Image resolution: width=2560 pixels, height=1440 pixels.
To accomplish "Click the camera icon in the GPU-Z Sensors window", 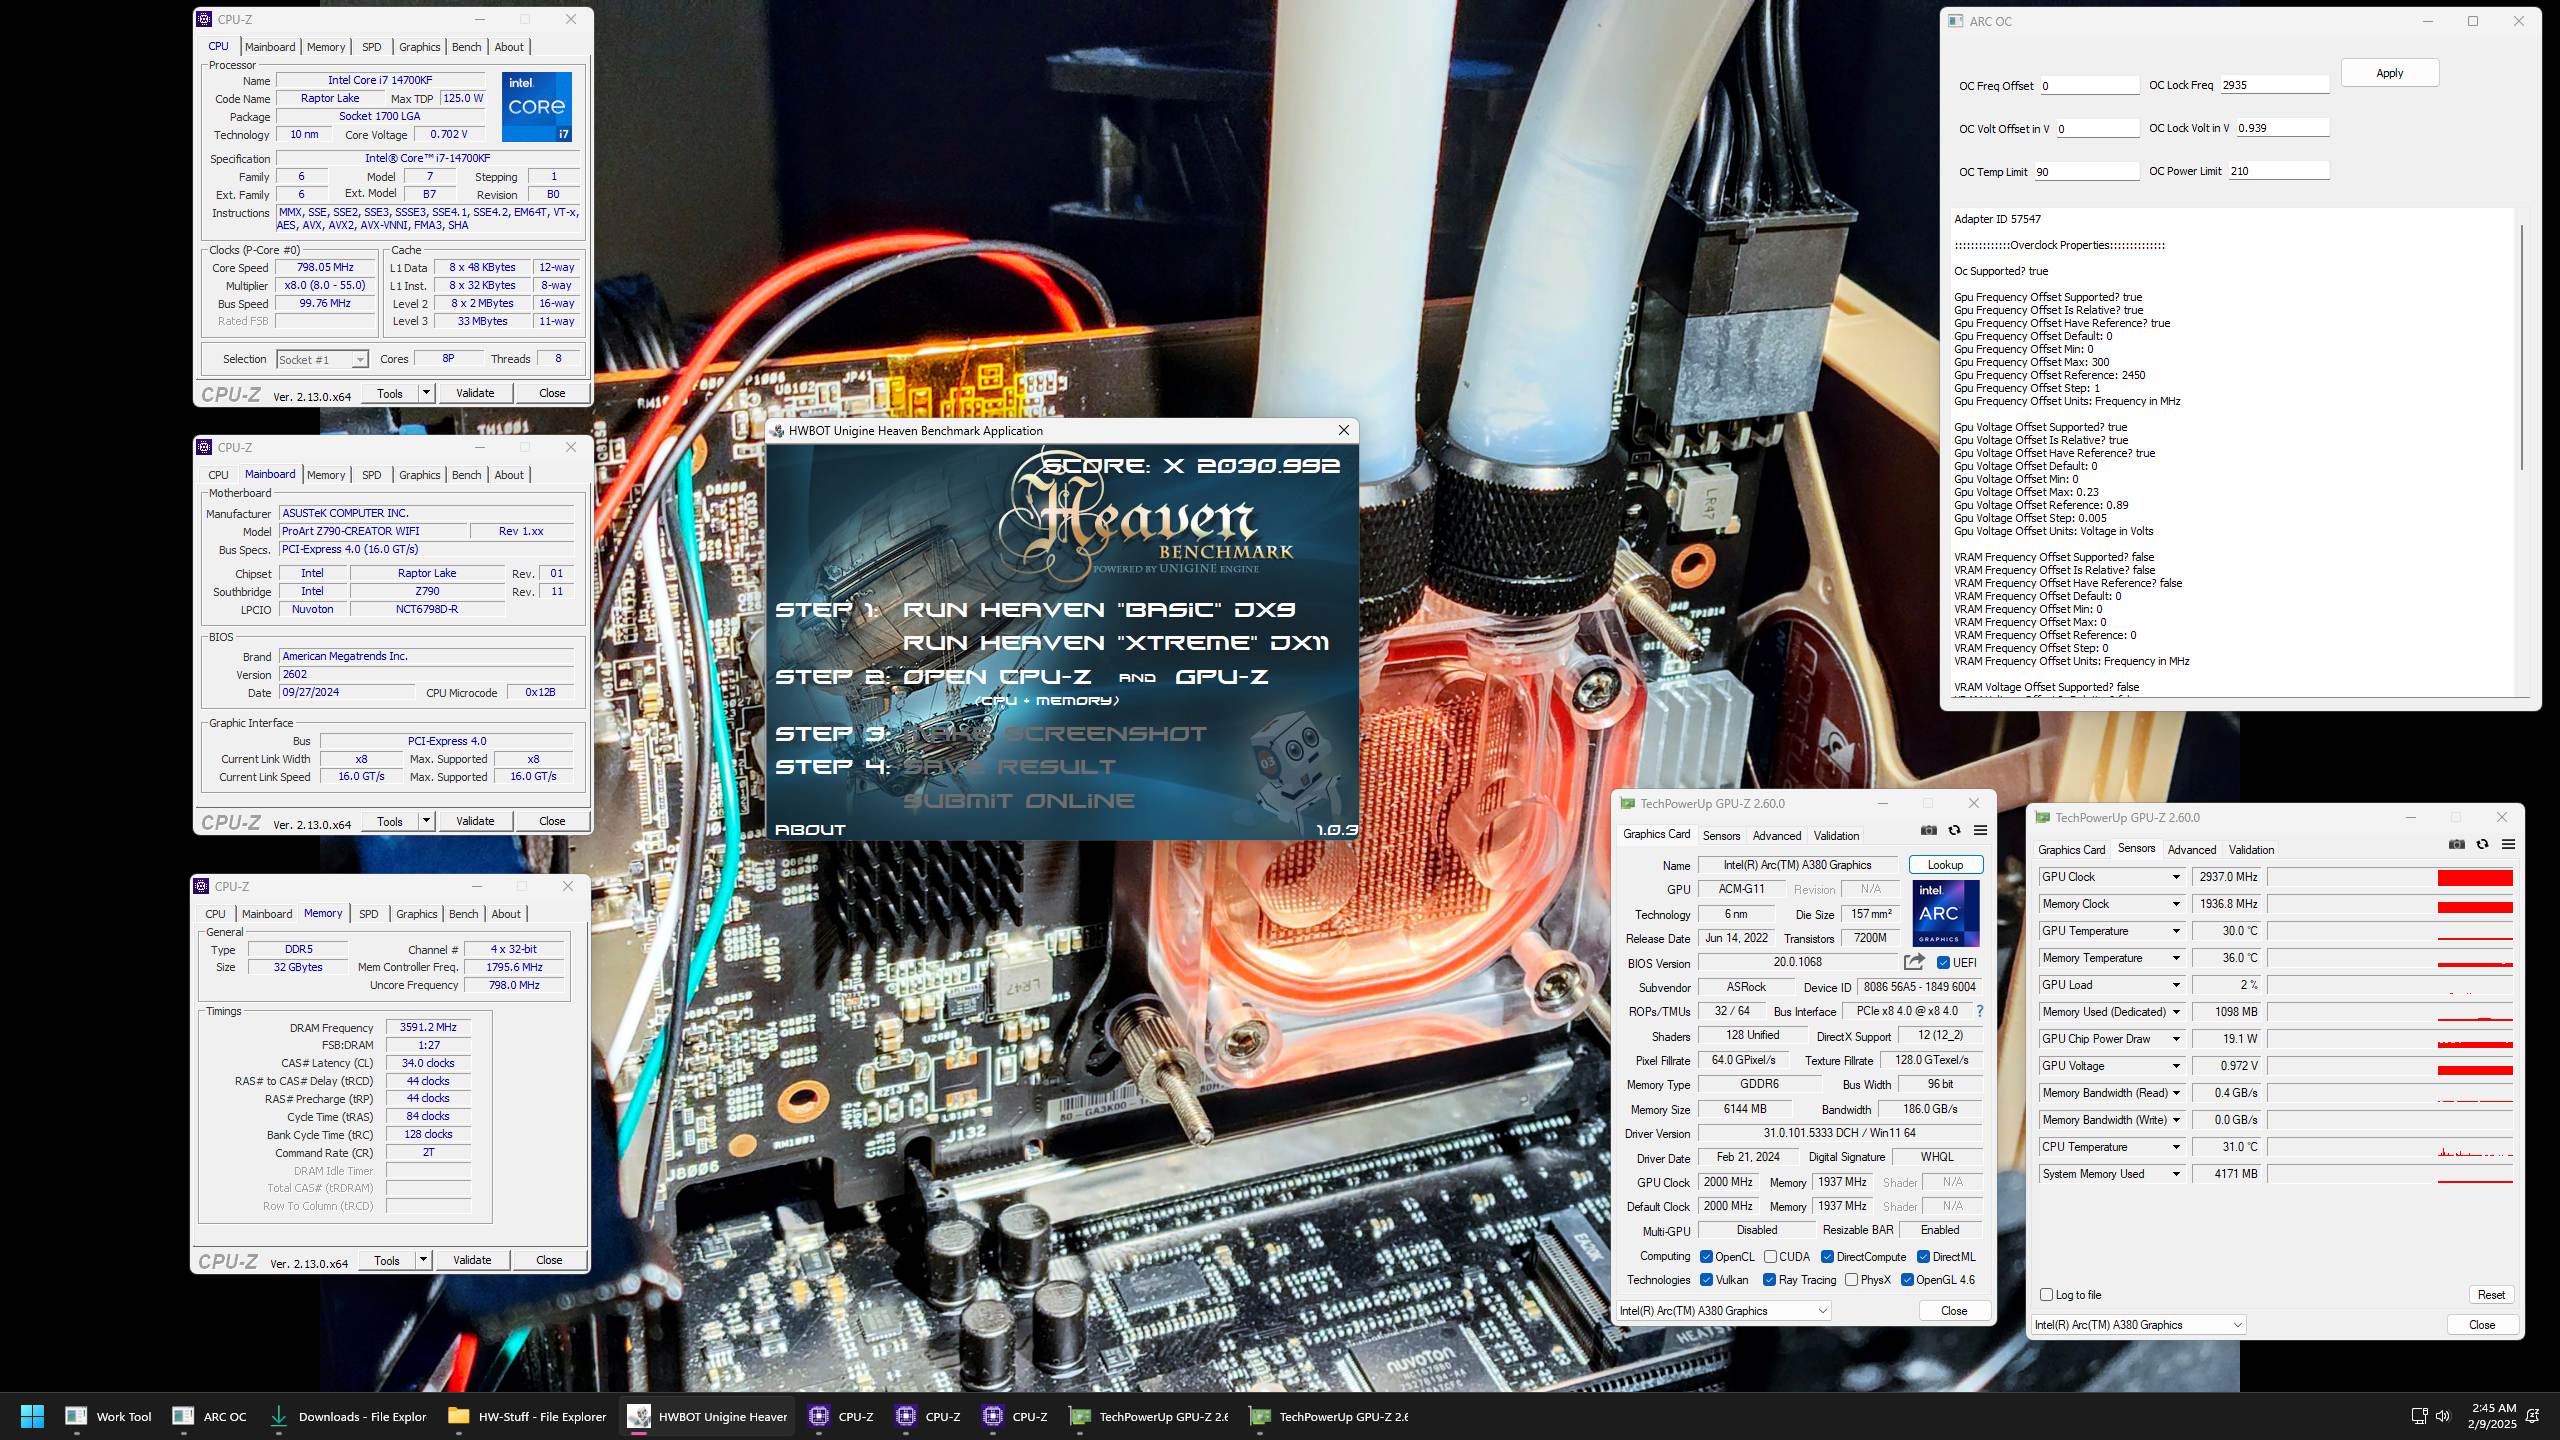I will pyautogui.click(x=2456, y=844).
